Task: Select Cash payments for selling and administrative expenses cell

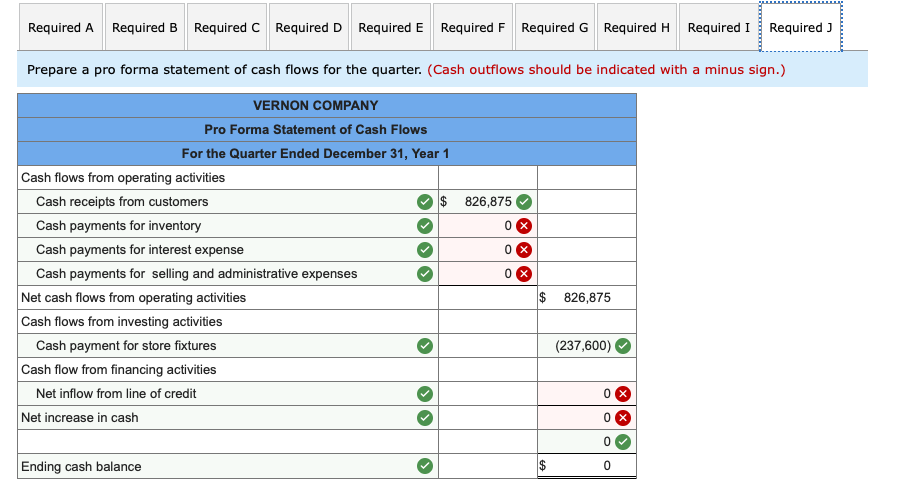Action: [x=228, y=274]
